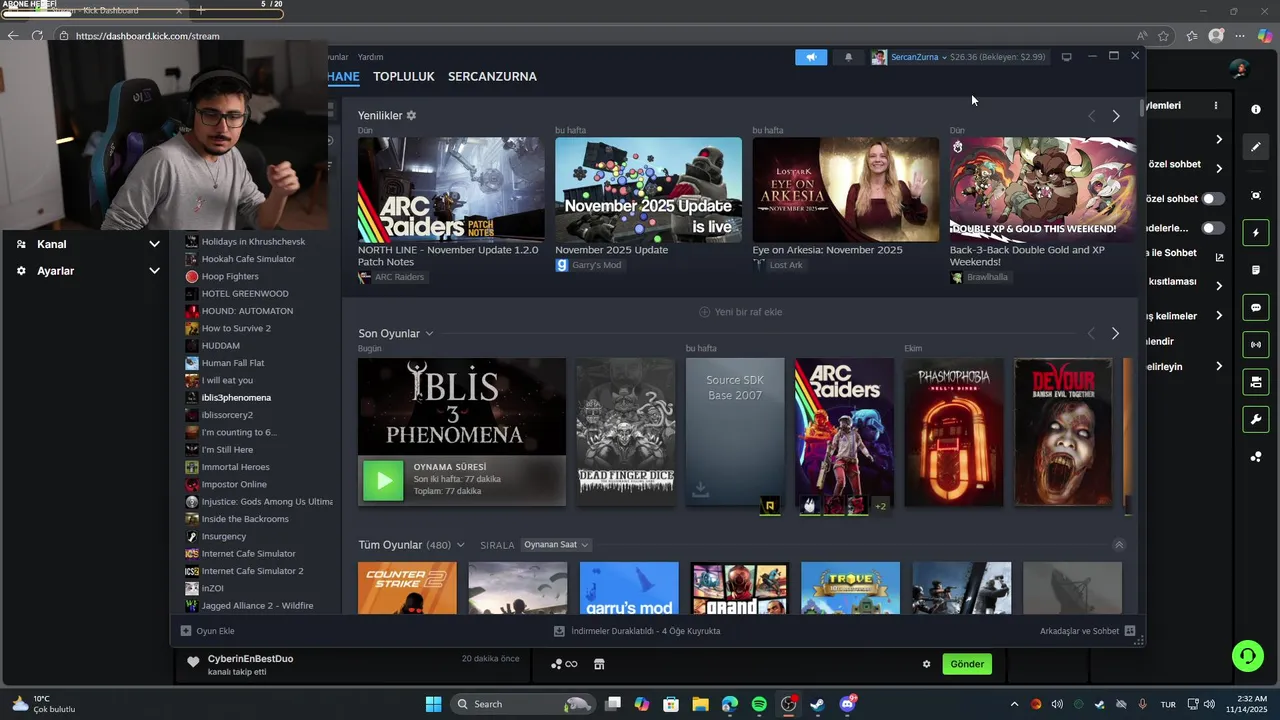The image size is (1280, 720).
Task: Click the Oyun Ekle plus icon
Action: tap(186, 631)
